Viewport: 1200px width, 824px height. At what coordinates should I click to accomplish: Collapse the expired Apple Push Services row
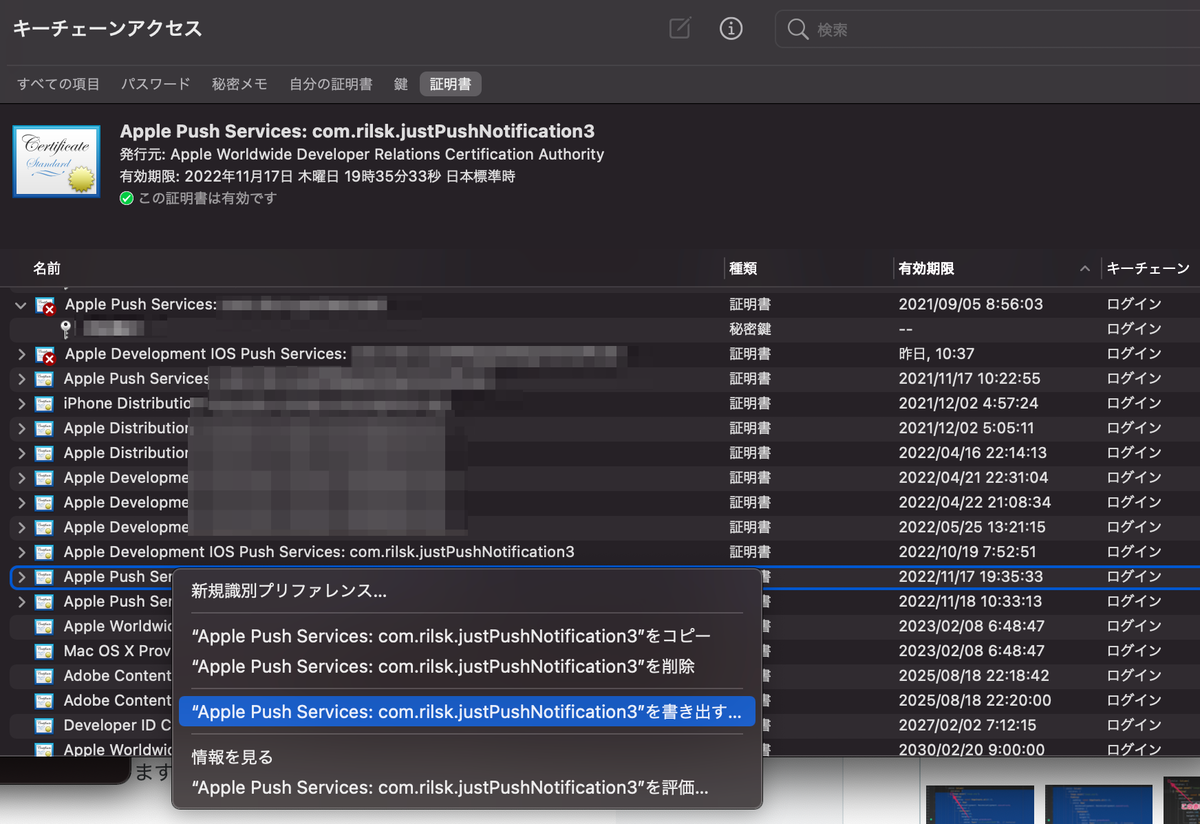[21, 305]
